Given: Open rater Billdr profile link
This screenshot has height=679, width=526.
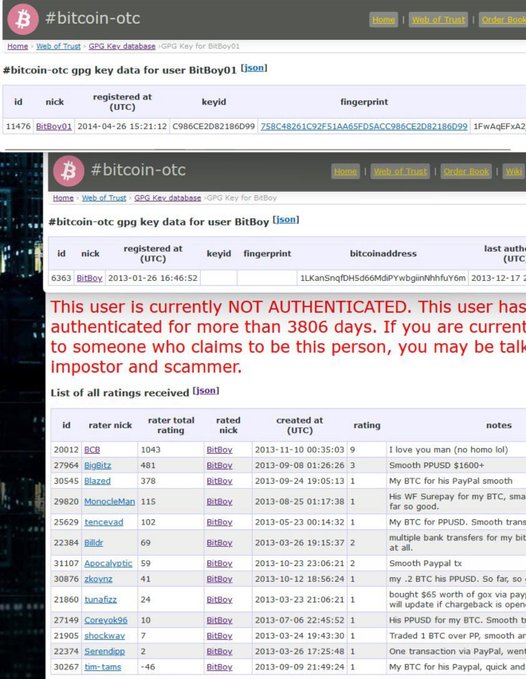Looking at the screenshot, I should coord(94,543).
